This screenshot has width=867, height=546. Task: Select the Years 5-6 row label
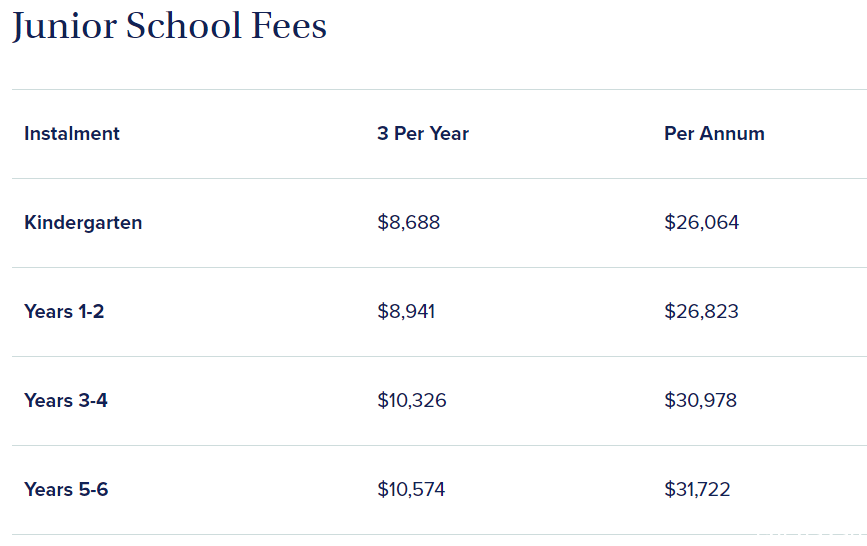tap(66, 490)
